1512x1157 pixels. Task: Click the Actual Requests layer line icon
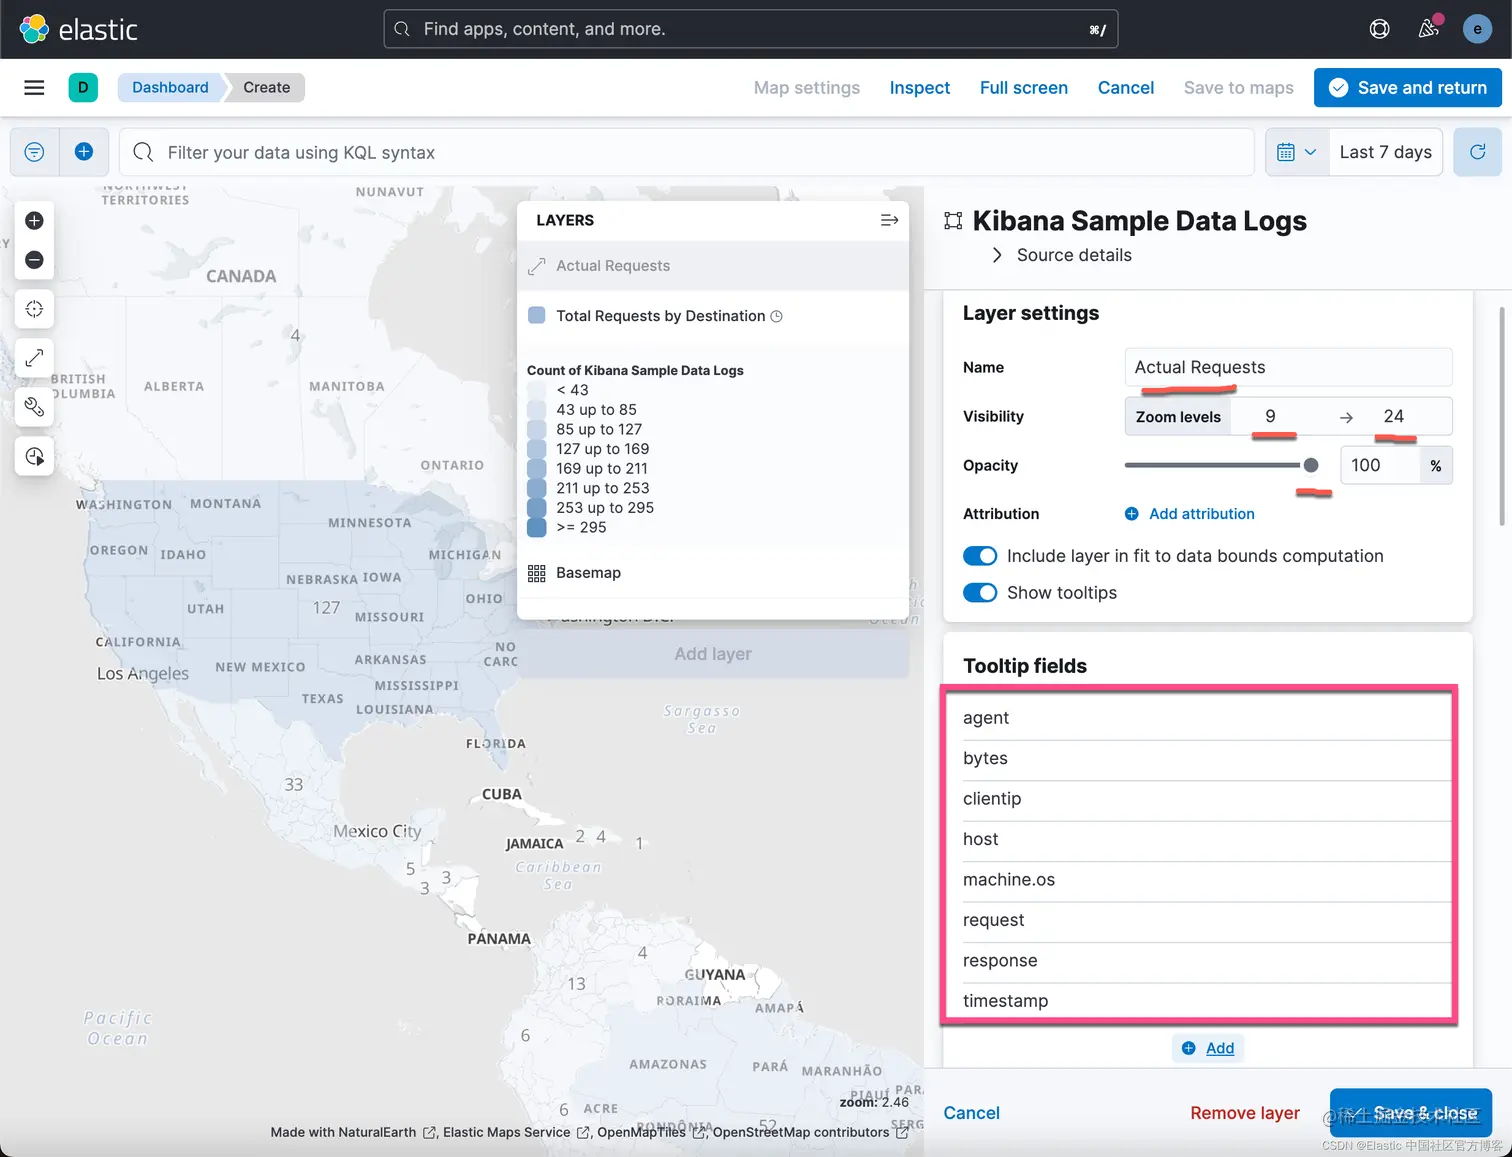click(x=537, y=266)
